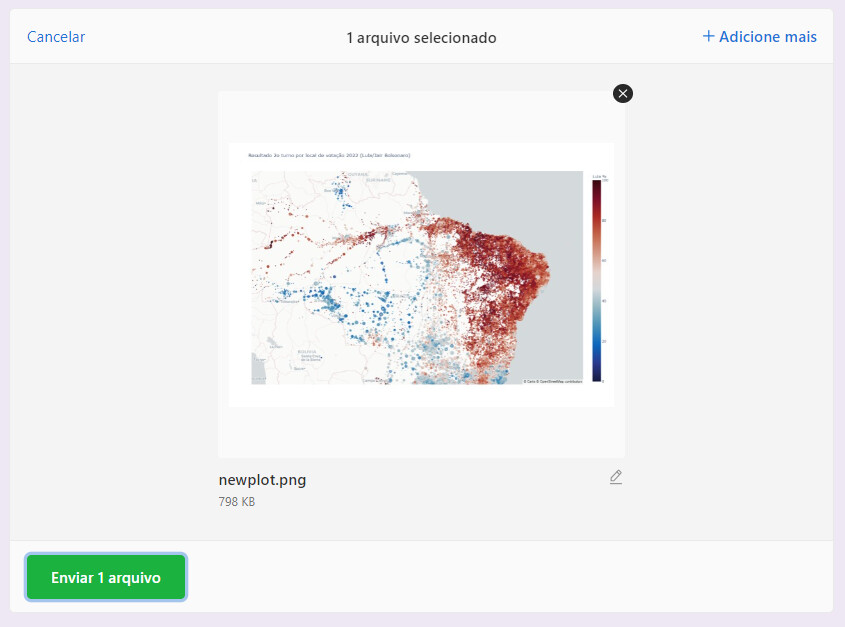
Task: Click the blank card area under the preview
Action: [x=421, y=431]
